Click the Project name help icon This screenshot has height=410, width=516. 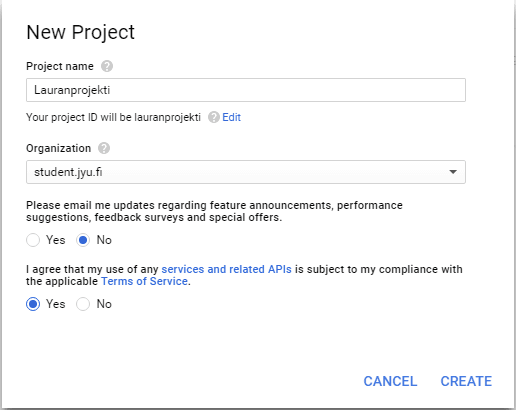pyautogui.click(x=107, y=66)
